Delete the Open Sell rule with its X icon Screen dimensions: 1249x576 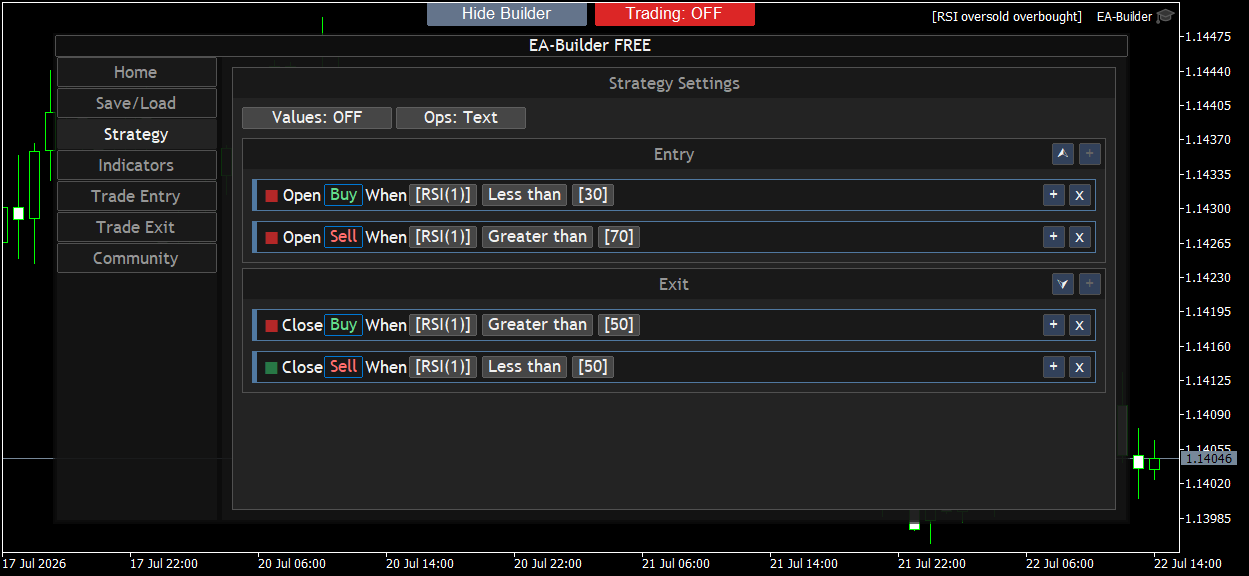(x=1079, y=237)
